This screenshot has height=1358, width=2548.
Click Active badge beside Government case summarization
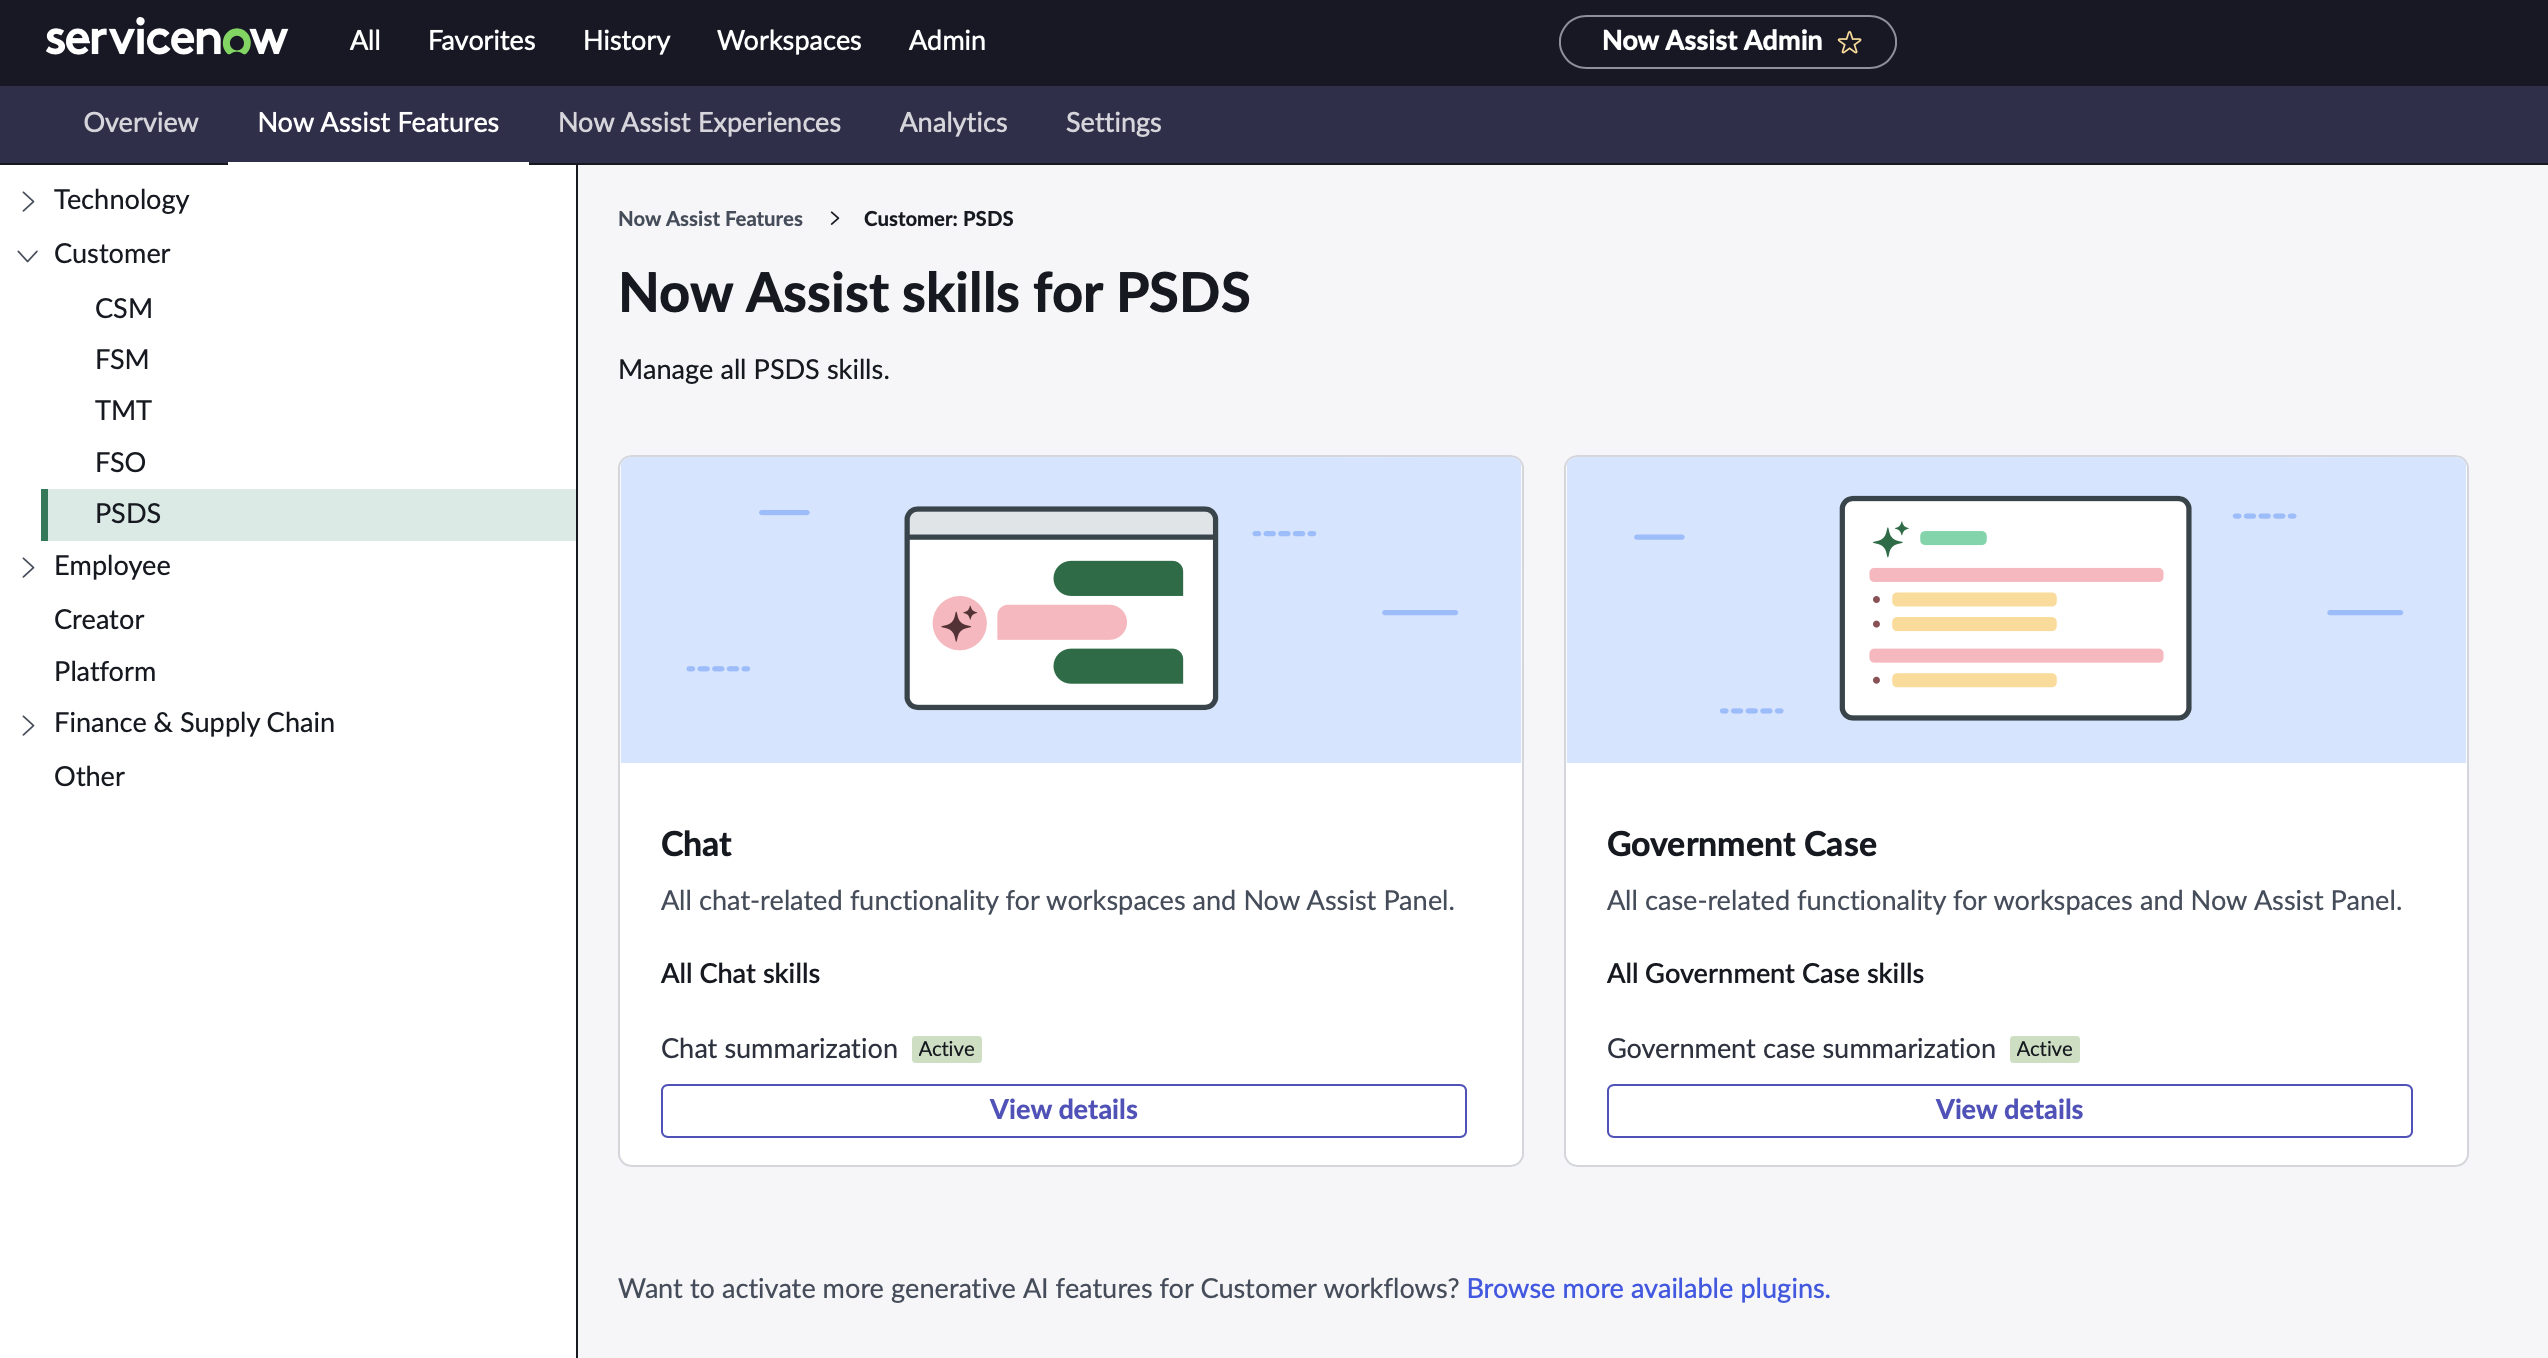pos(2044,1049)
